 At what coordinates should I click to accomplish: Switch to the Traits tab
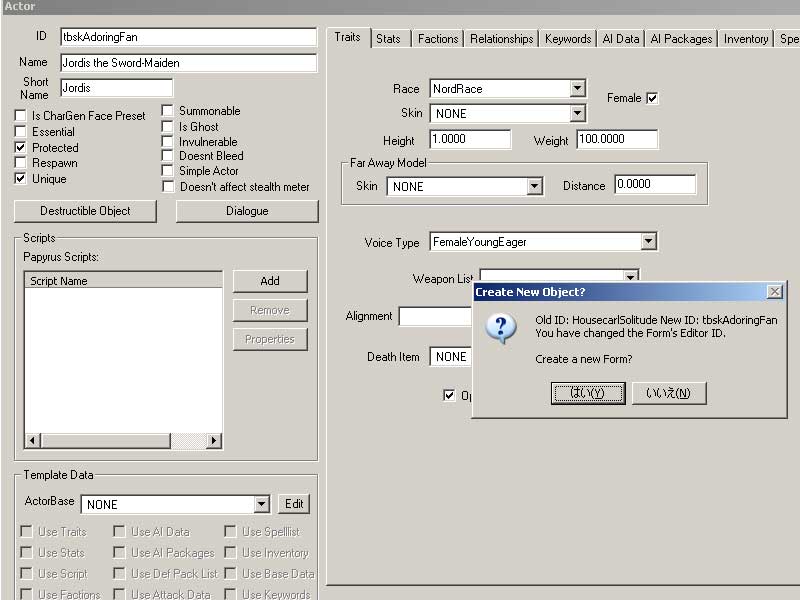347,37
